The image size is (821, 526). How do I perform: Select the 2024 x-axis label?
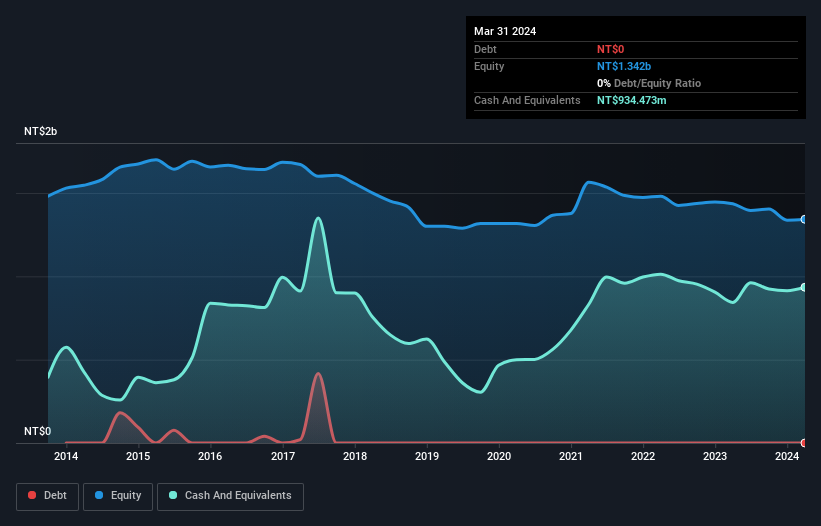[x=787, y=456]
